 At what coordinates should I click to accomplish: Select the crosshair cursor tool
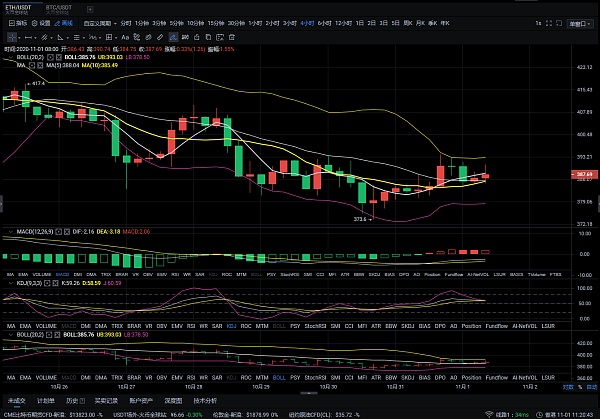pyautogui.click(x=12, y=37)
